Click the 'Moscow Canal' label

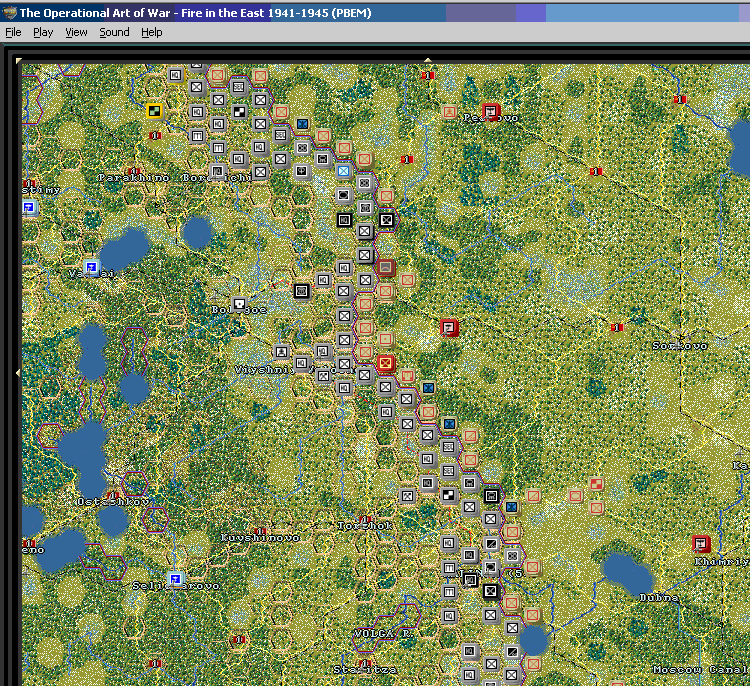pyautogui.click(x=701, y=669)
